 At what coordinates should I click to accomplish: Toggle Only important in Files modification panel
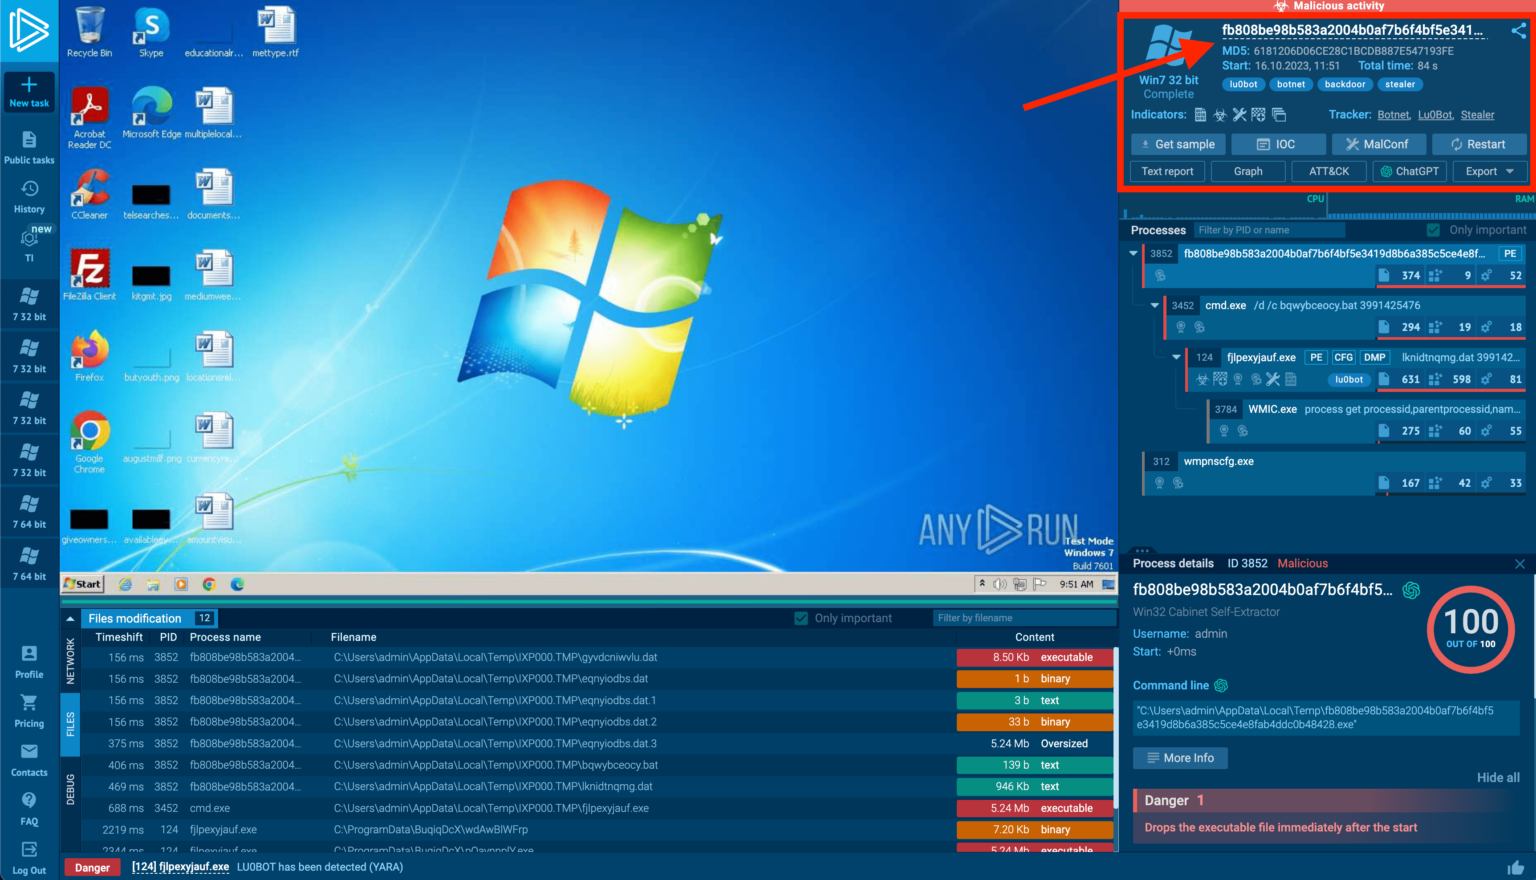coord(800,617)
